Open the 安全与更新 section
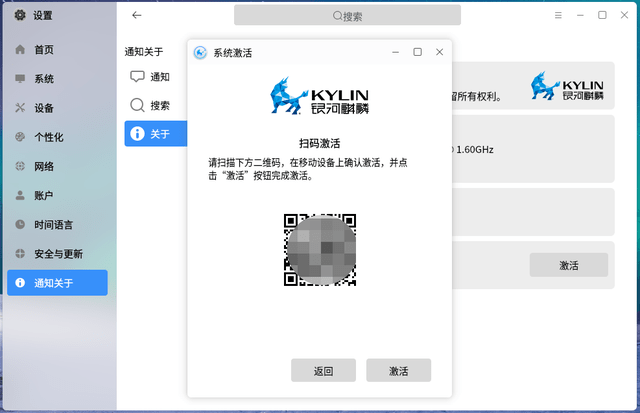Image resolution: width=640 pixels, height=413 pixels. [x=57, y=254]
